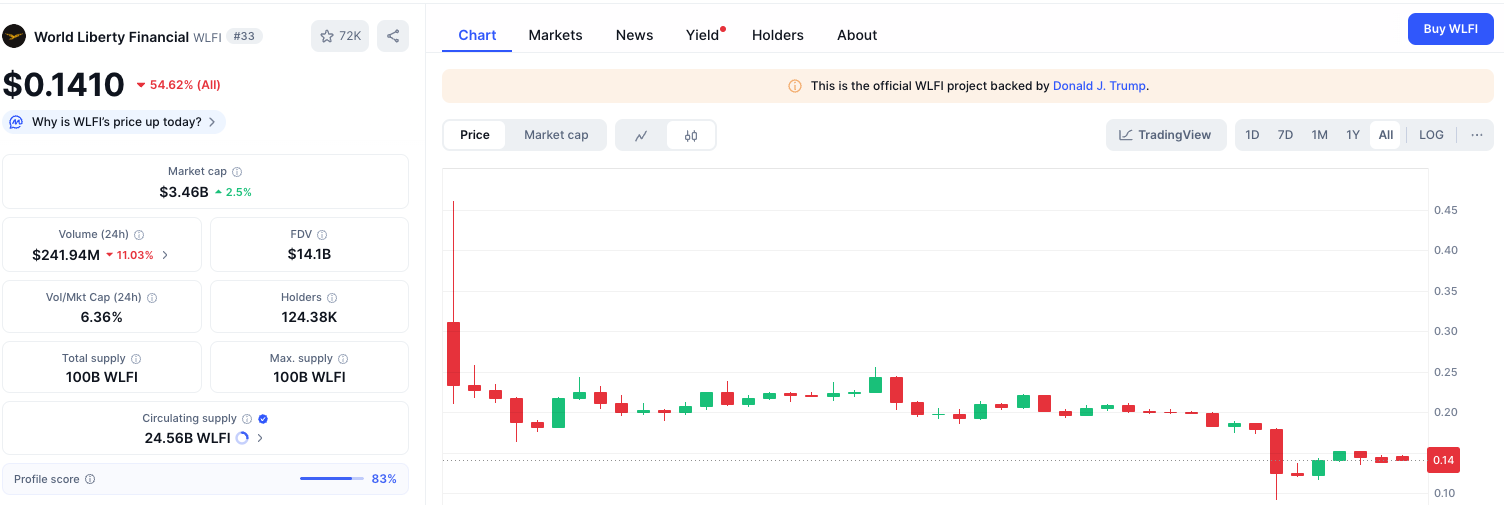Open Market cap info tooltip icon
This screenshot has width=1504, height=505.
click(237, 172)
